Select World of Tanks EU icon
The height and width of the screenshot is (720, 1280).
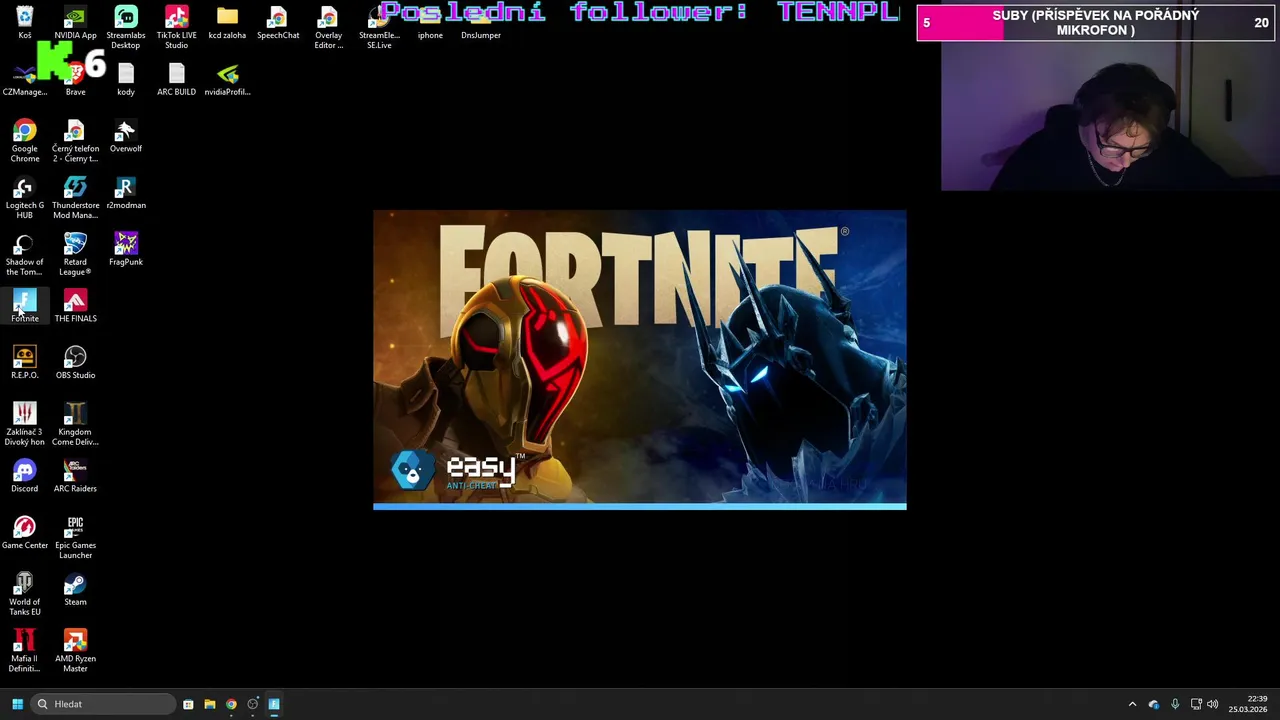tap(24, 595)
